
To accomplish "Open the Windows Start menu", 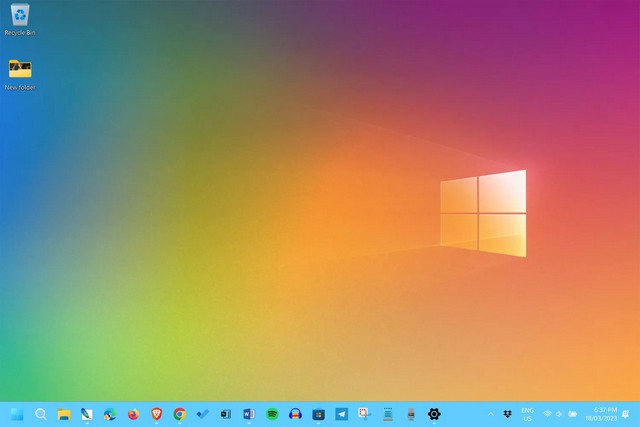I will click(17, 414).
